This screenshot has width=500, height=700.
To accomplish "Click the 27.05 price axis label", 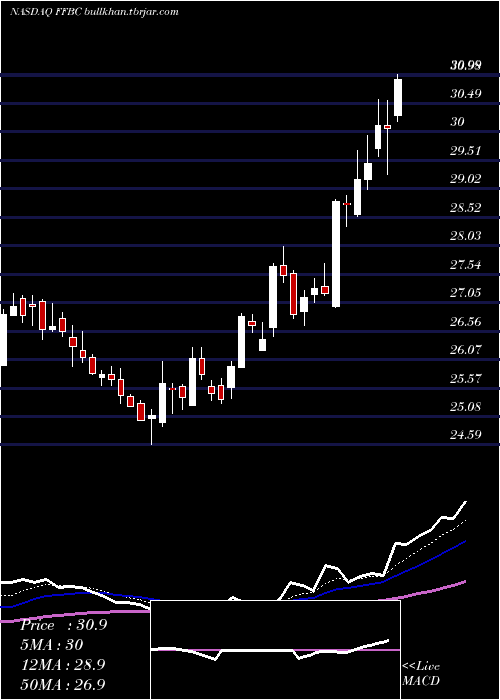I will click(466, 293).
